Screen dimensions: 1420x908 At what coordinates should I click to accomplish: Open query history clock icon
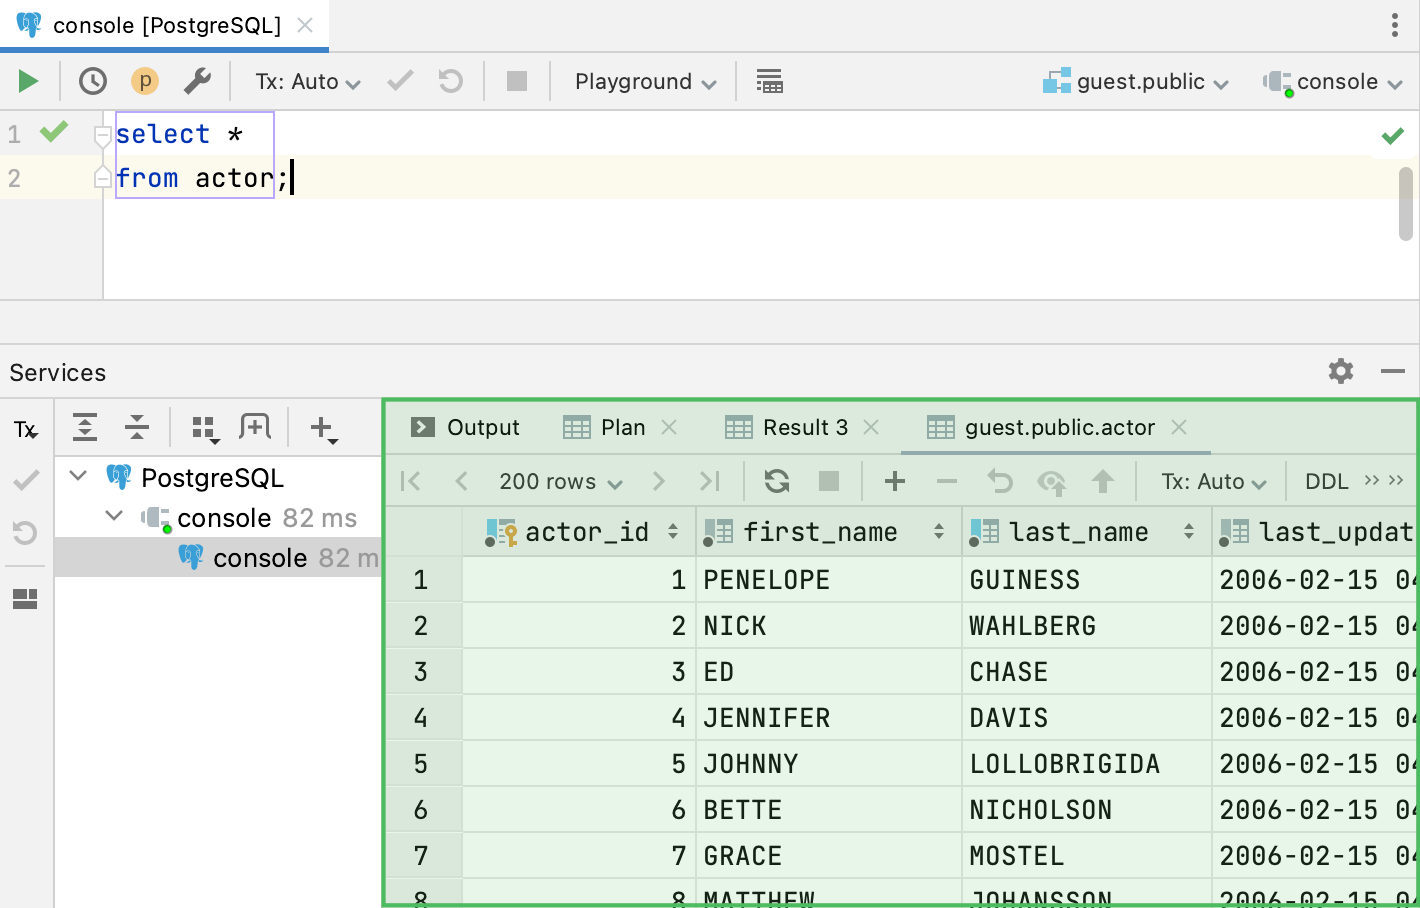point(93,81)
